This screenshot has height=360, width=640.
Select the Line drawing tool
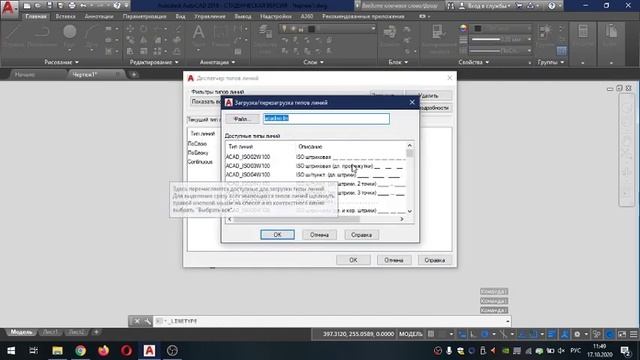(x=13, y=32)
